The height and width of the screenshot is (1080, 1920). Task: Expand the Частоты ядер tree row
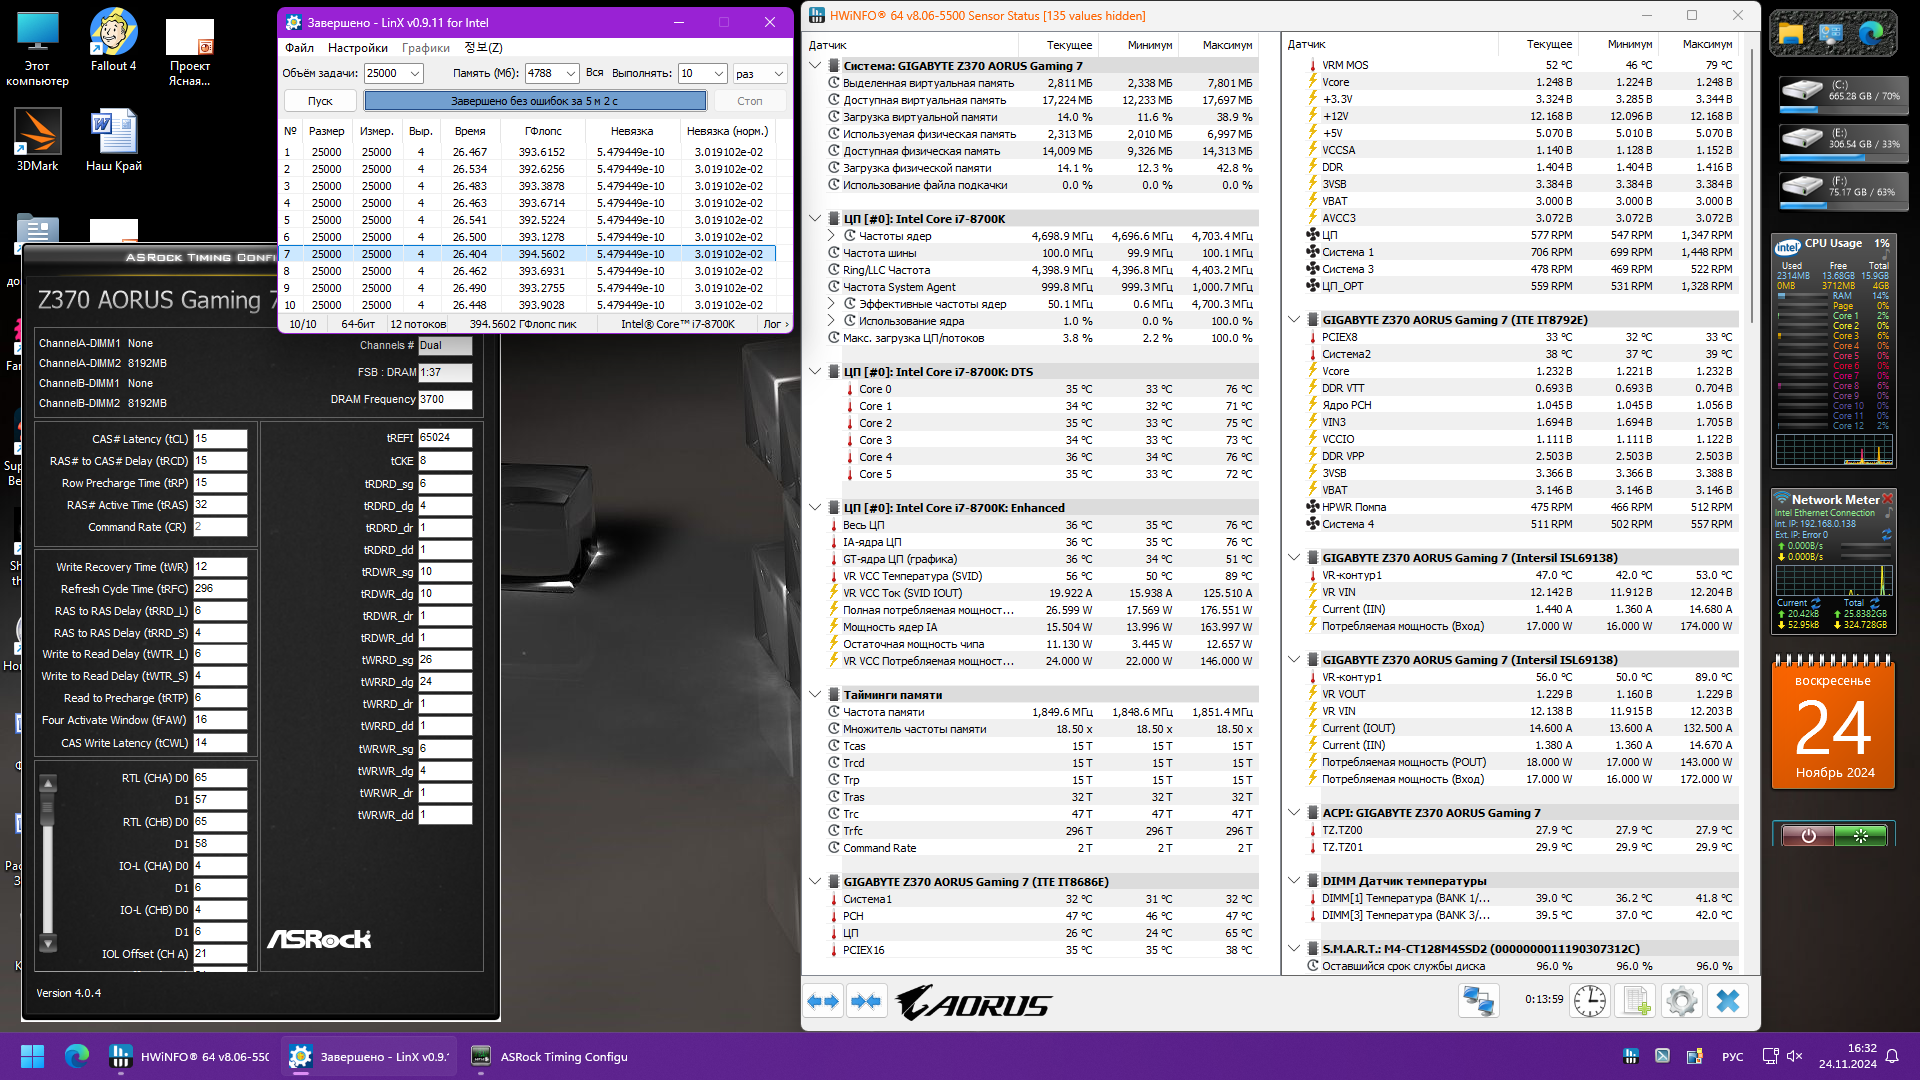[831, 236]
